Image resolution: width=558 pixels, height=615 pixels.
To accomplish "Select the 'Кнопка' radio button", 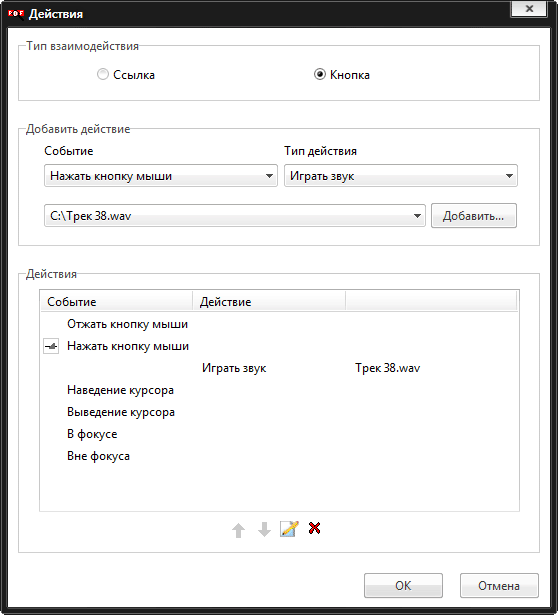I will [320, 75].
